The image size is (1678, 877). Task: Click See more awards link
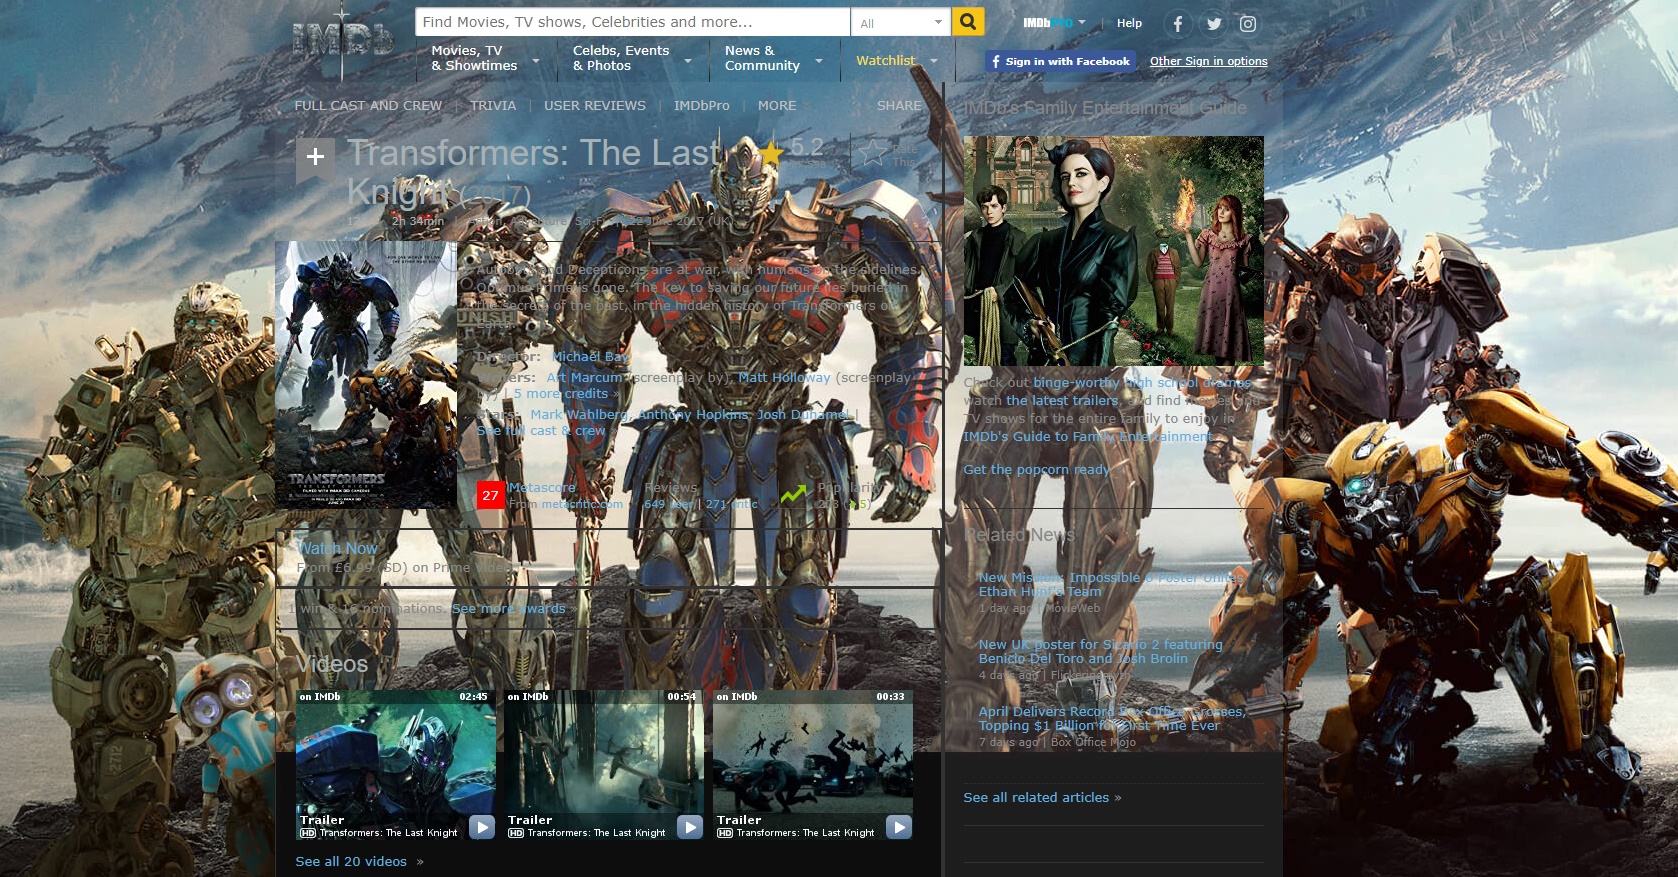click(x=509, y=609)
